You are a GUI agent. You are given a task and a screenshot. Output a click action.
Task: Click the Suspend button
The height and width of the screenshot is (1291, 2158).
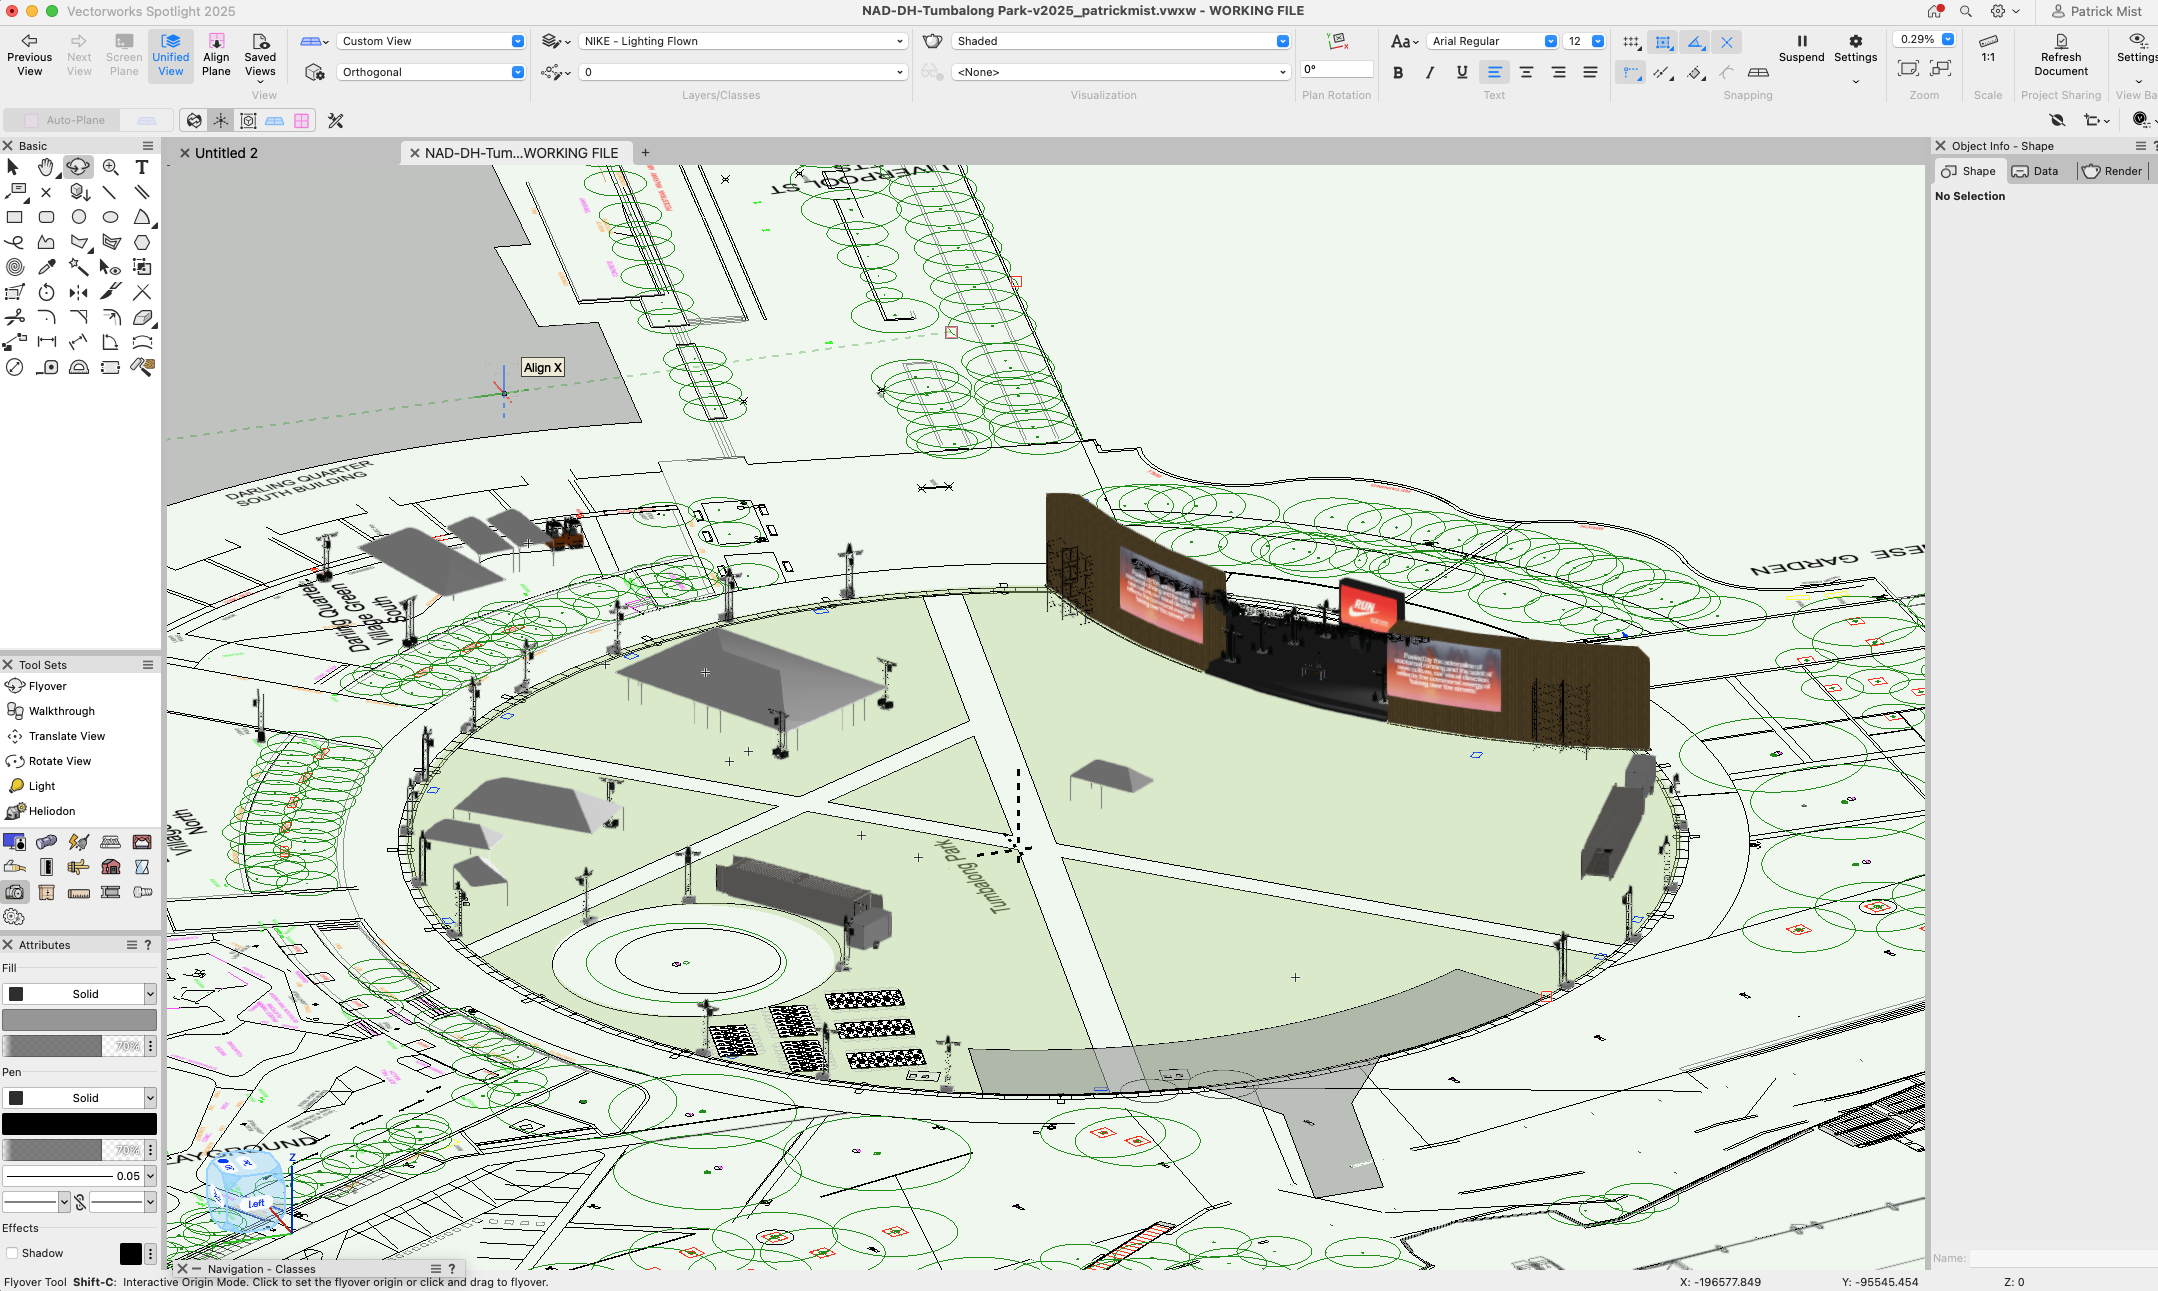(1802, 48)
